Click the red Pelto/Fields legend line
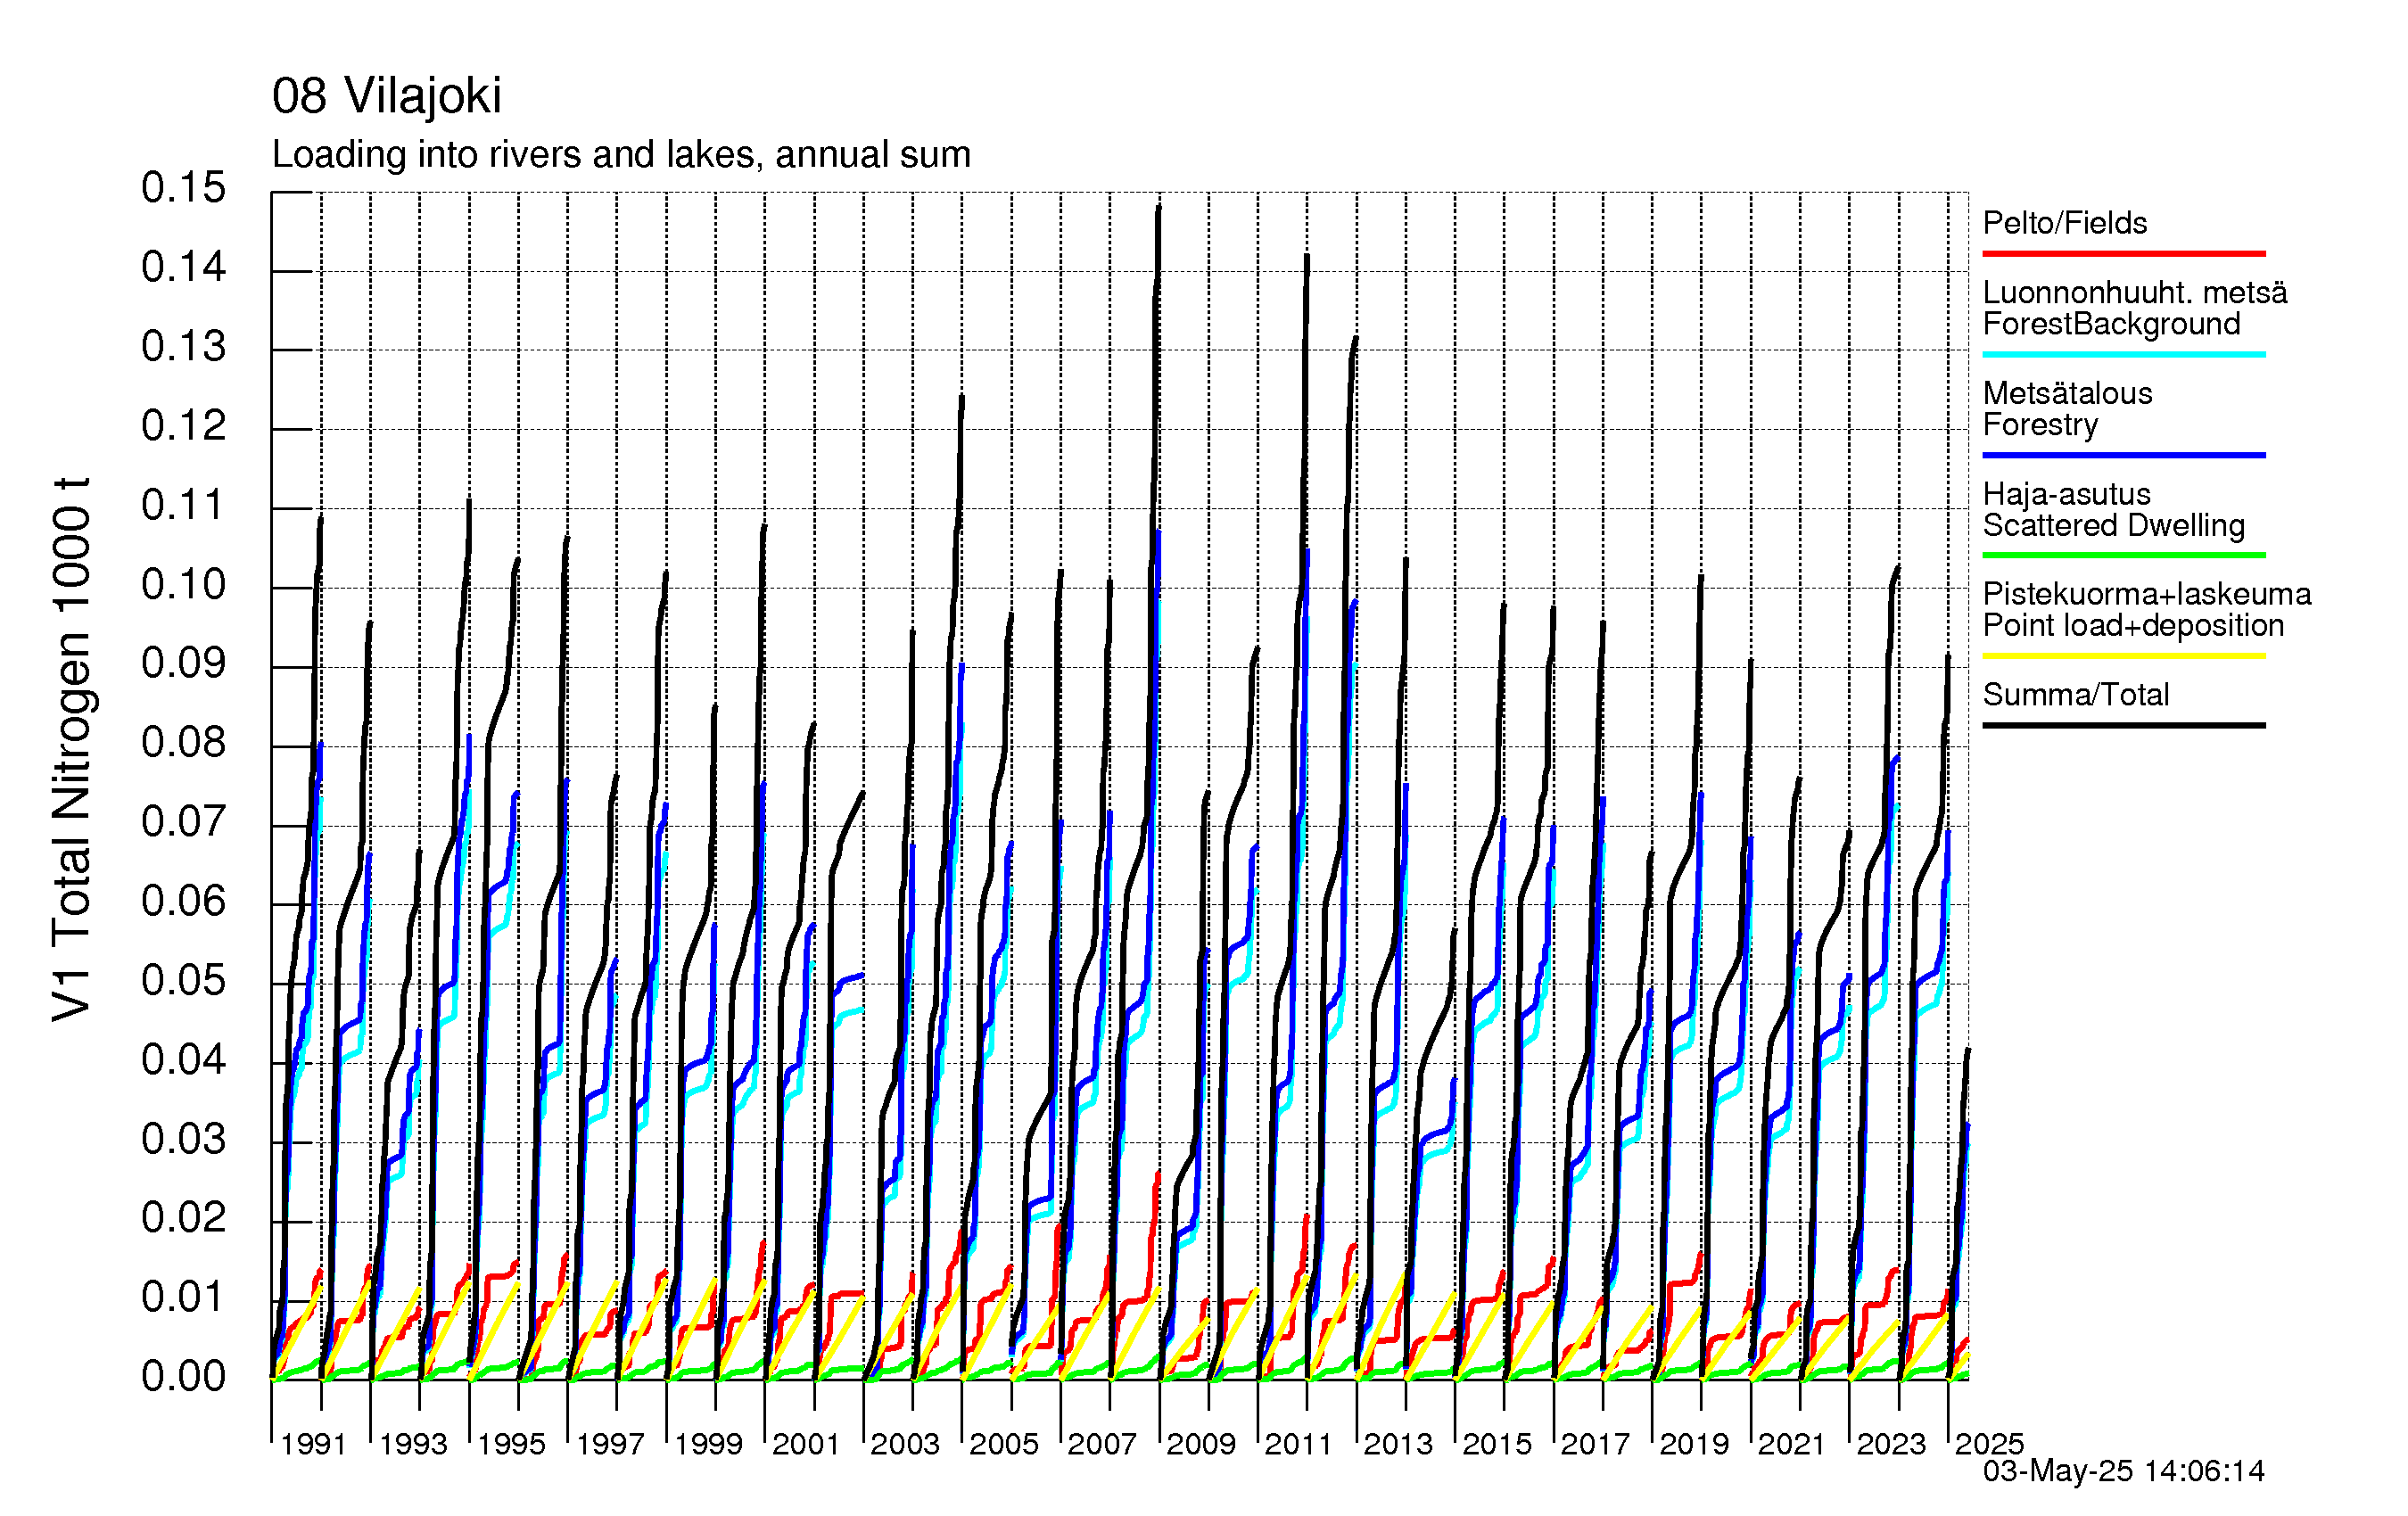Image resolution: width=2408 pixels, height=1516 pixels. [x=2124, y=254]
